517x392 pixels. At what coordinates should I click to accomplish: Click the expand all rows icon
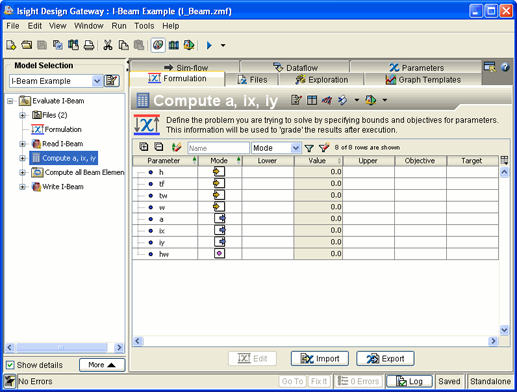point(144,147)
